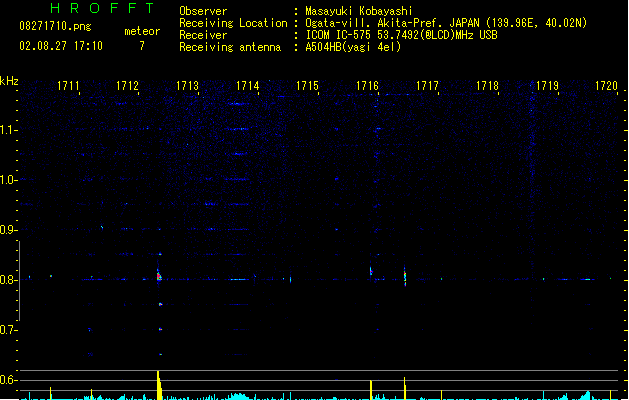Click the 1717 time axis marker
629x400 pixels.
(x=427, y=86)
